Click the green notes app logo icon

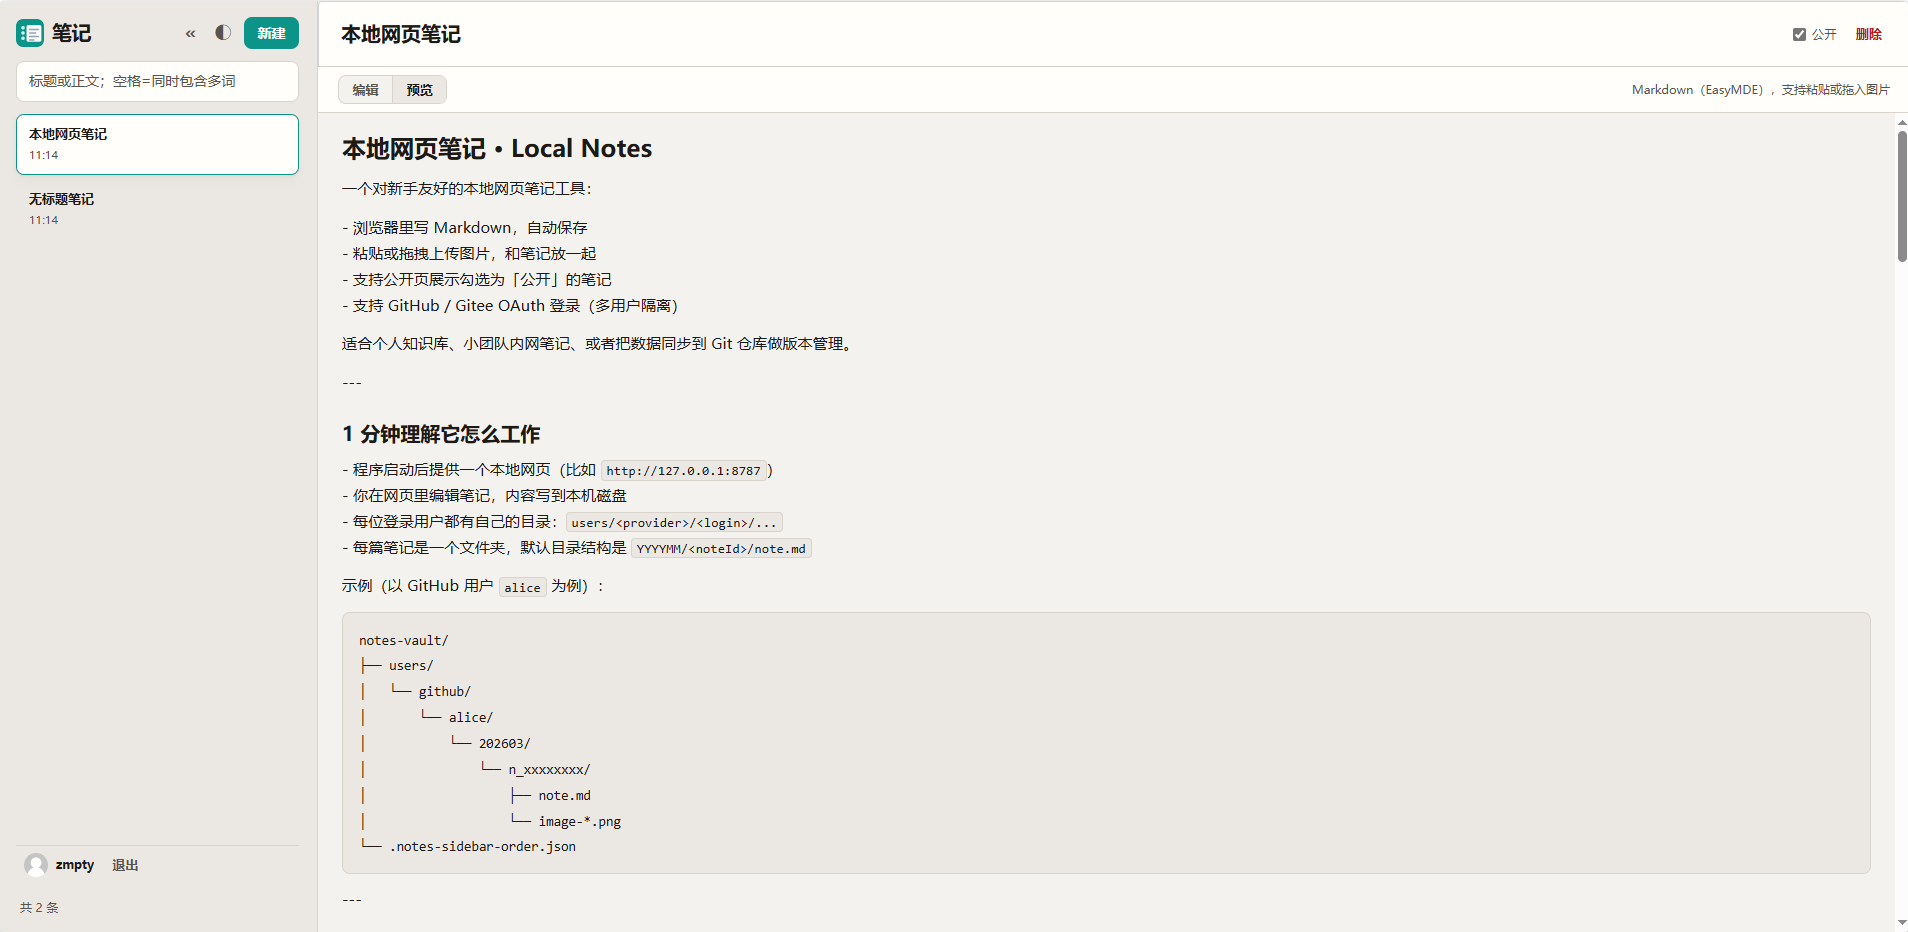(30, 33)
